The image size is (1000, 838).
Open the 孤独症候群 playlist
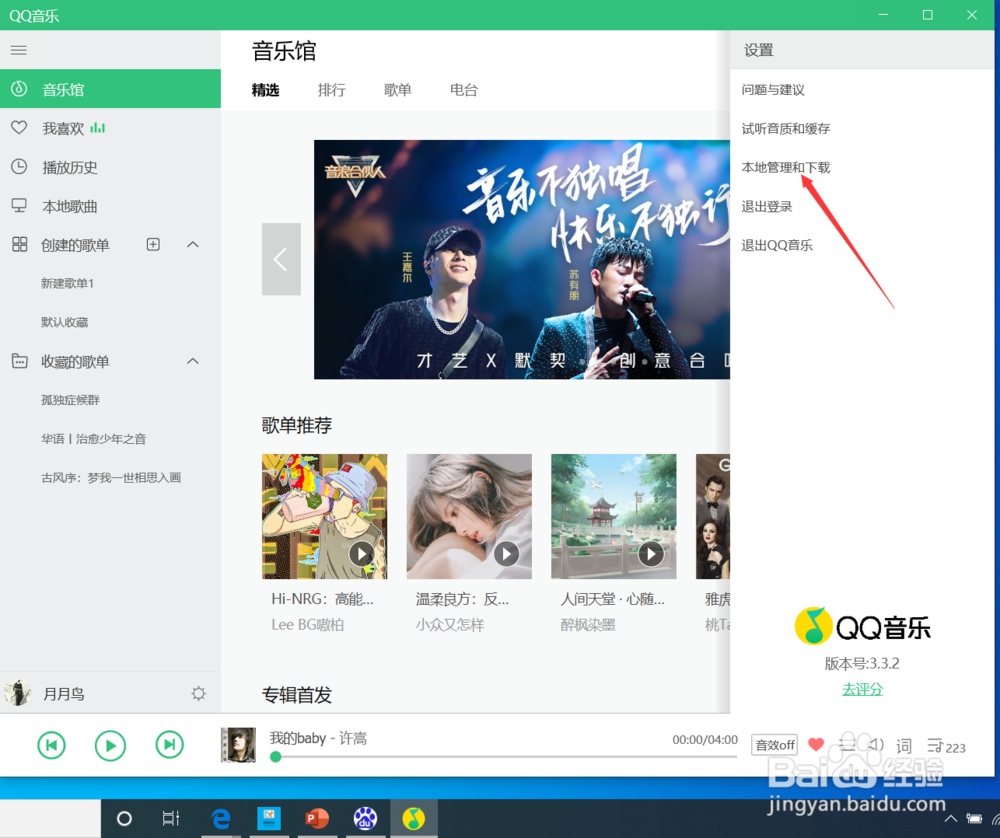click(x=70, y=400)
